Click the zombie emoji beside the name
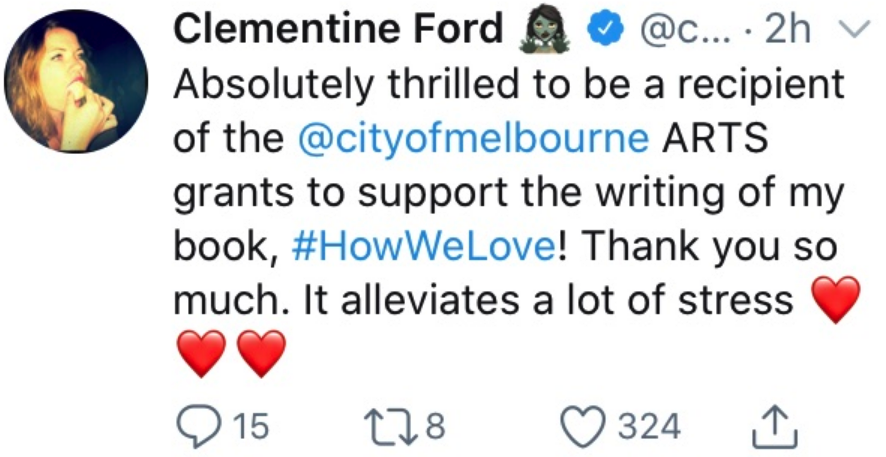This screenshot has height=457, width=886. pyautogui.click(x=543, y=31)
